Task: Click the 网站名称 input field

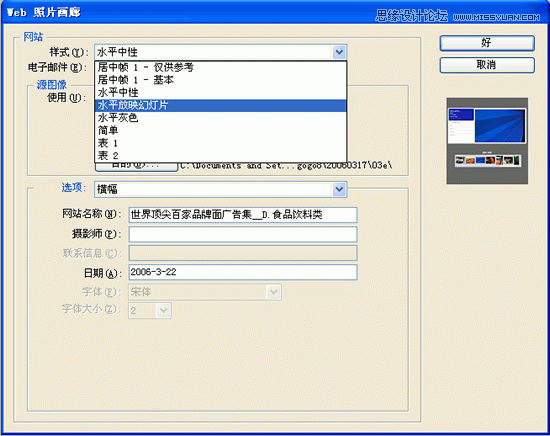Action: [x=243, y=215]
